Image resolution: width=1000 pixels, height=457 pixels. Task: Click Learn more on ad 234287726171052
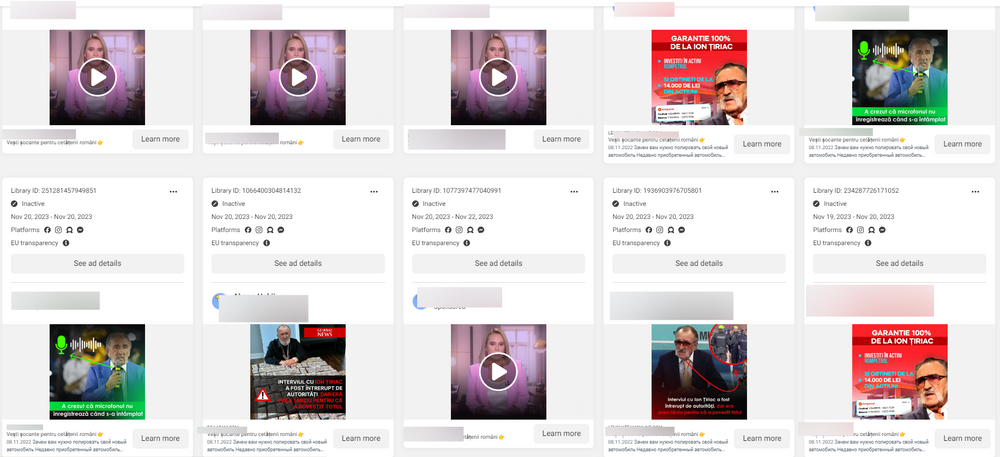(962, 439)
